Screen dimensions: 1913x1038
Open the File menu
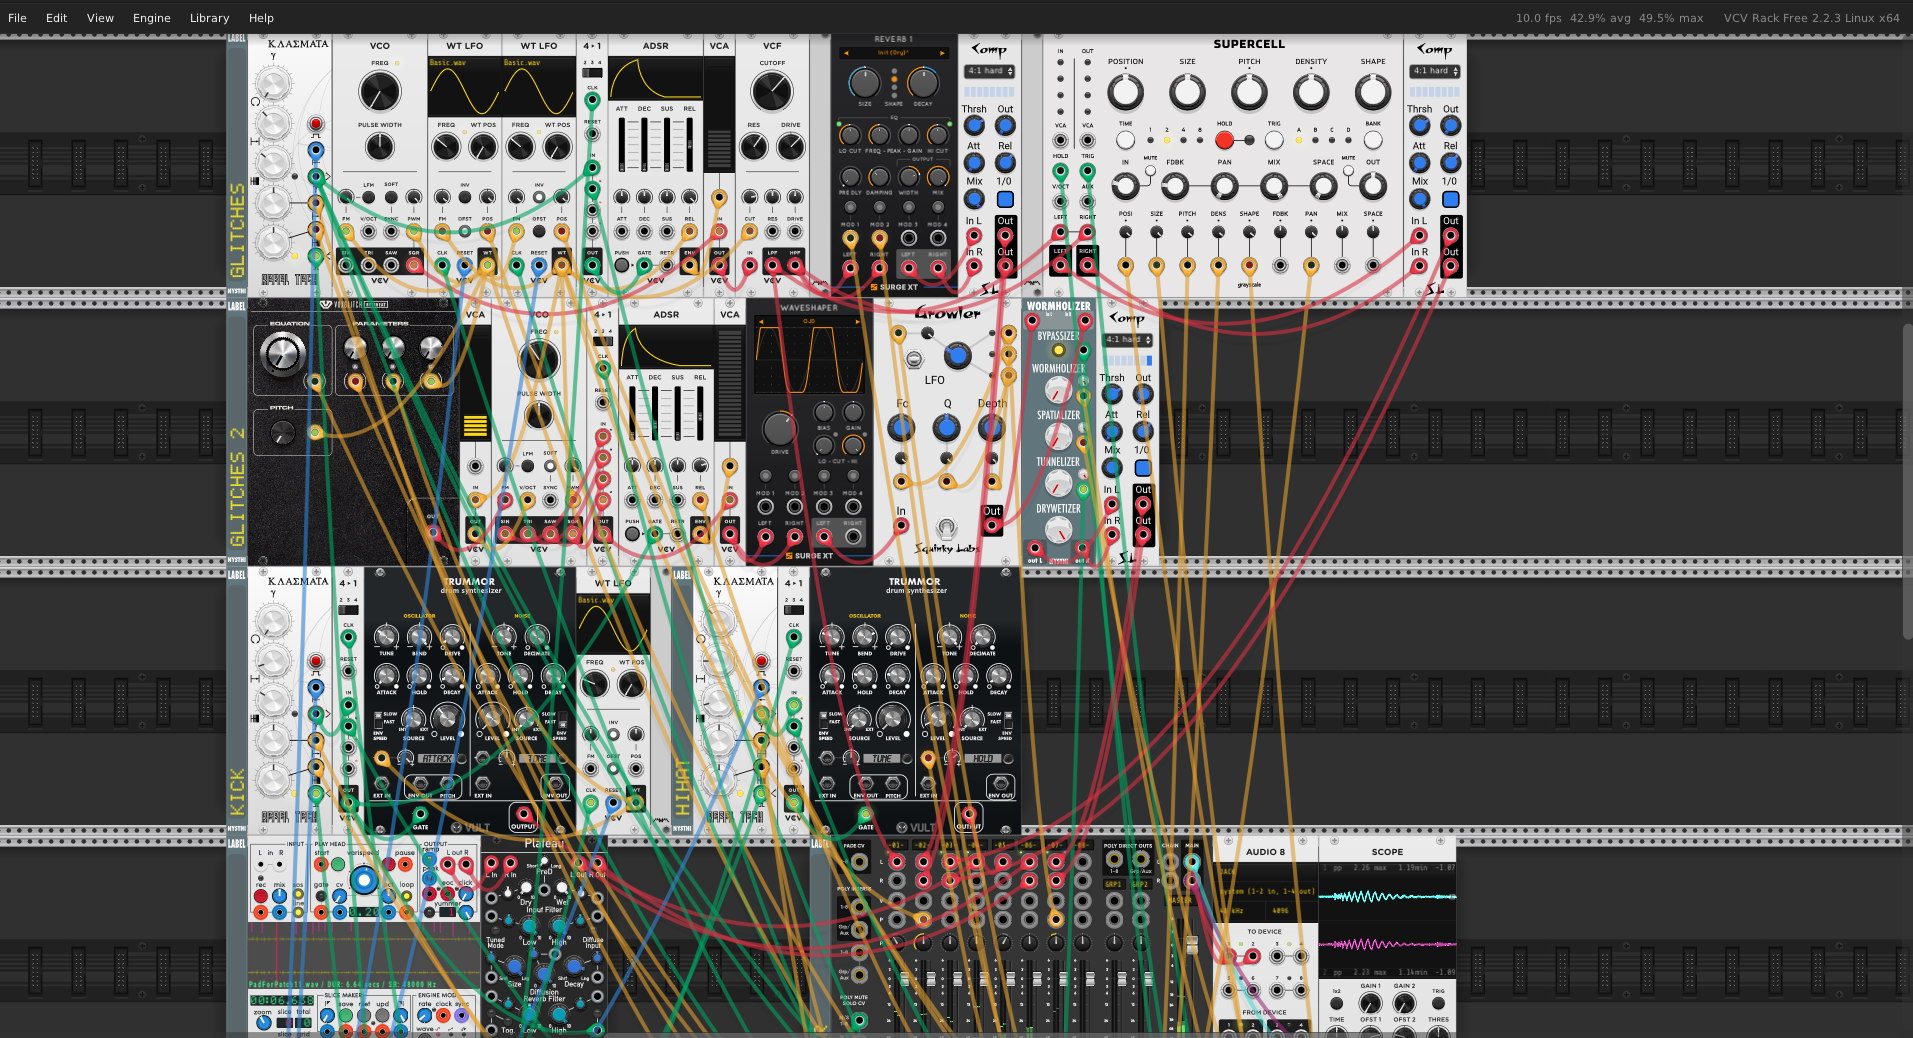[x=17, y=18]
